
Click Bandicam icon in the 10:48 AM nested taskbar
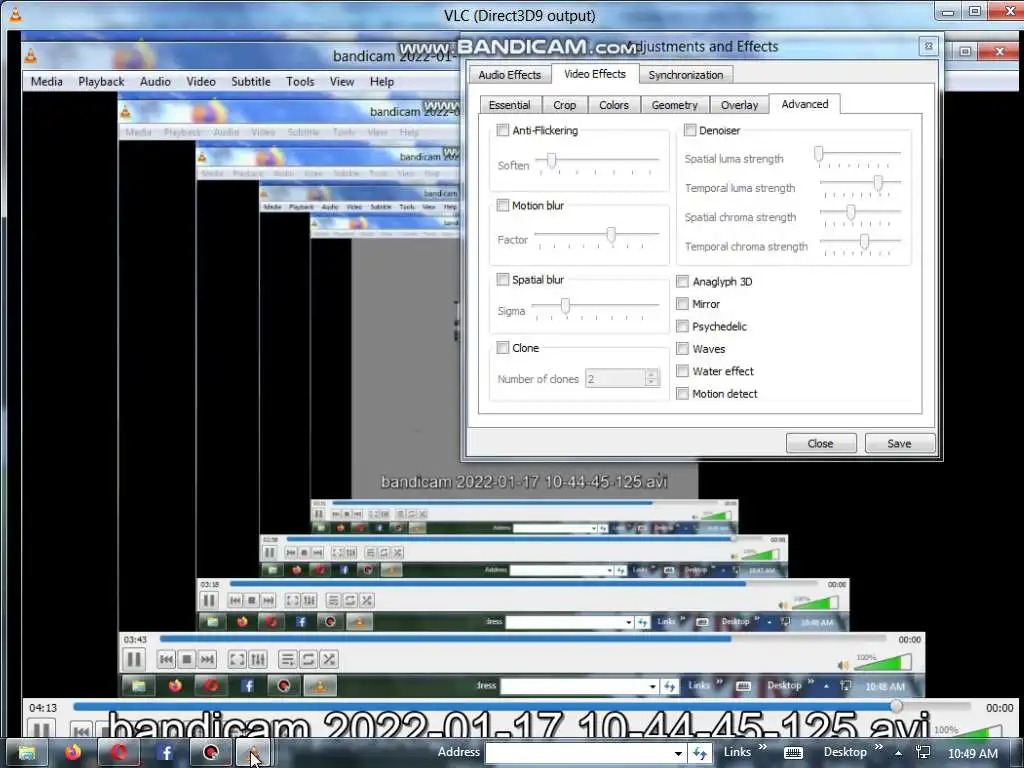click(283, 686)
